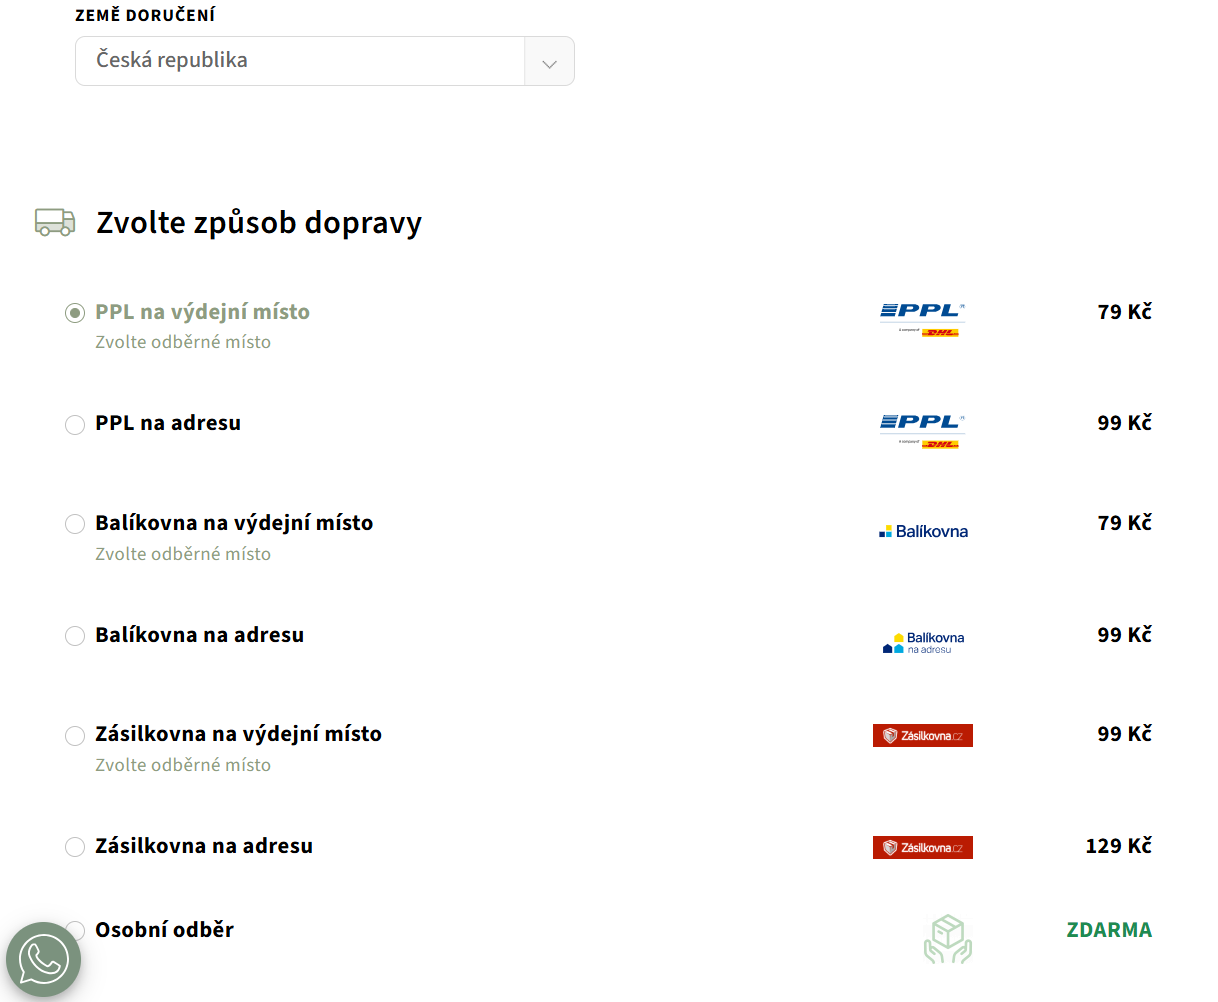Click the Zásilkovna na výdejní místo label
This screenshot has height=1002, width=1218.
click(238, 734)
